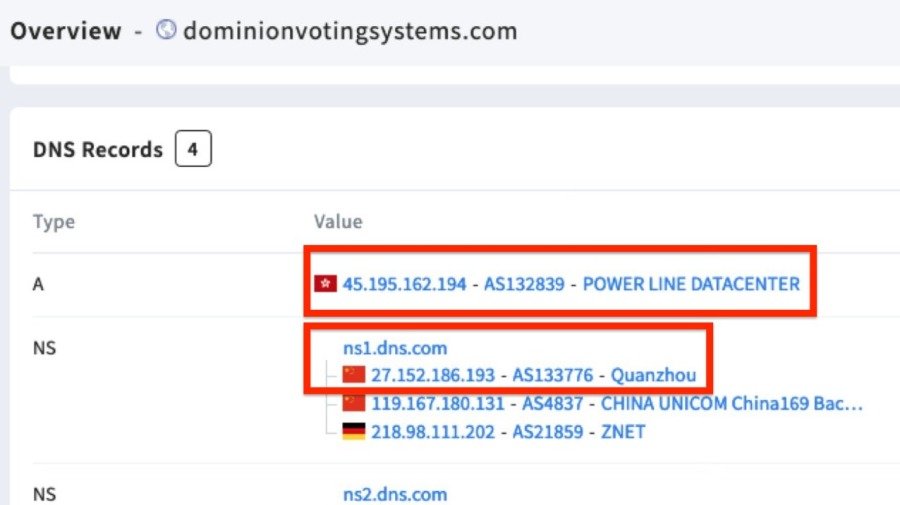Click the Value column header
The width and height of the screenshot is (900, 505).
[338, 222]
